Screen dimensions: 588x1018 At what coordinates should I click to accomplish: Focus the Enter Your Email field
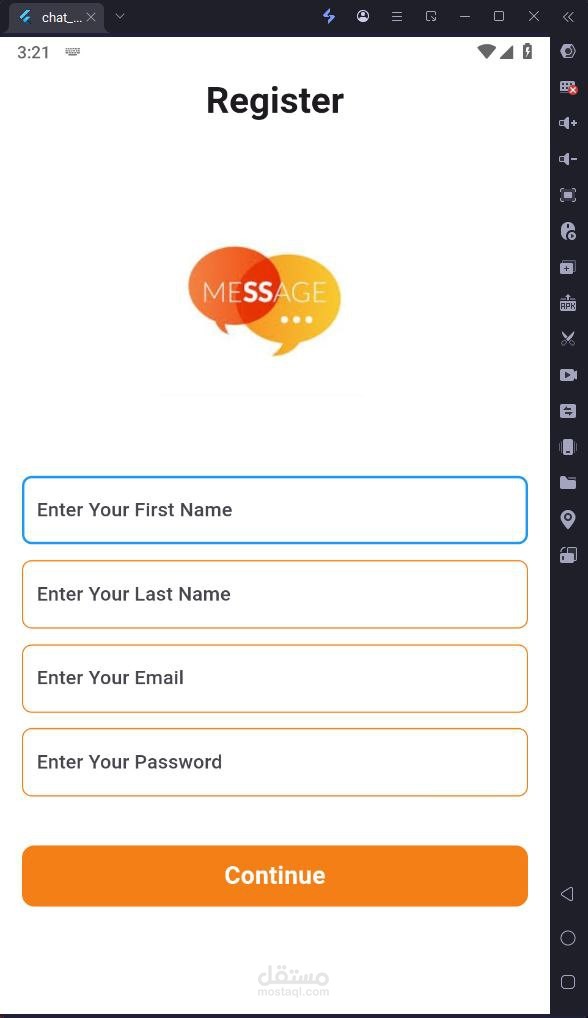275,678
